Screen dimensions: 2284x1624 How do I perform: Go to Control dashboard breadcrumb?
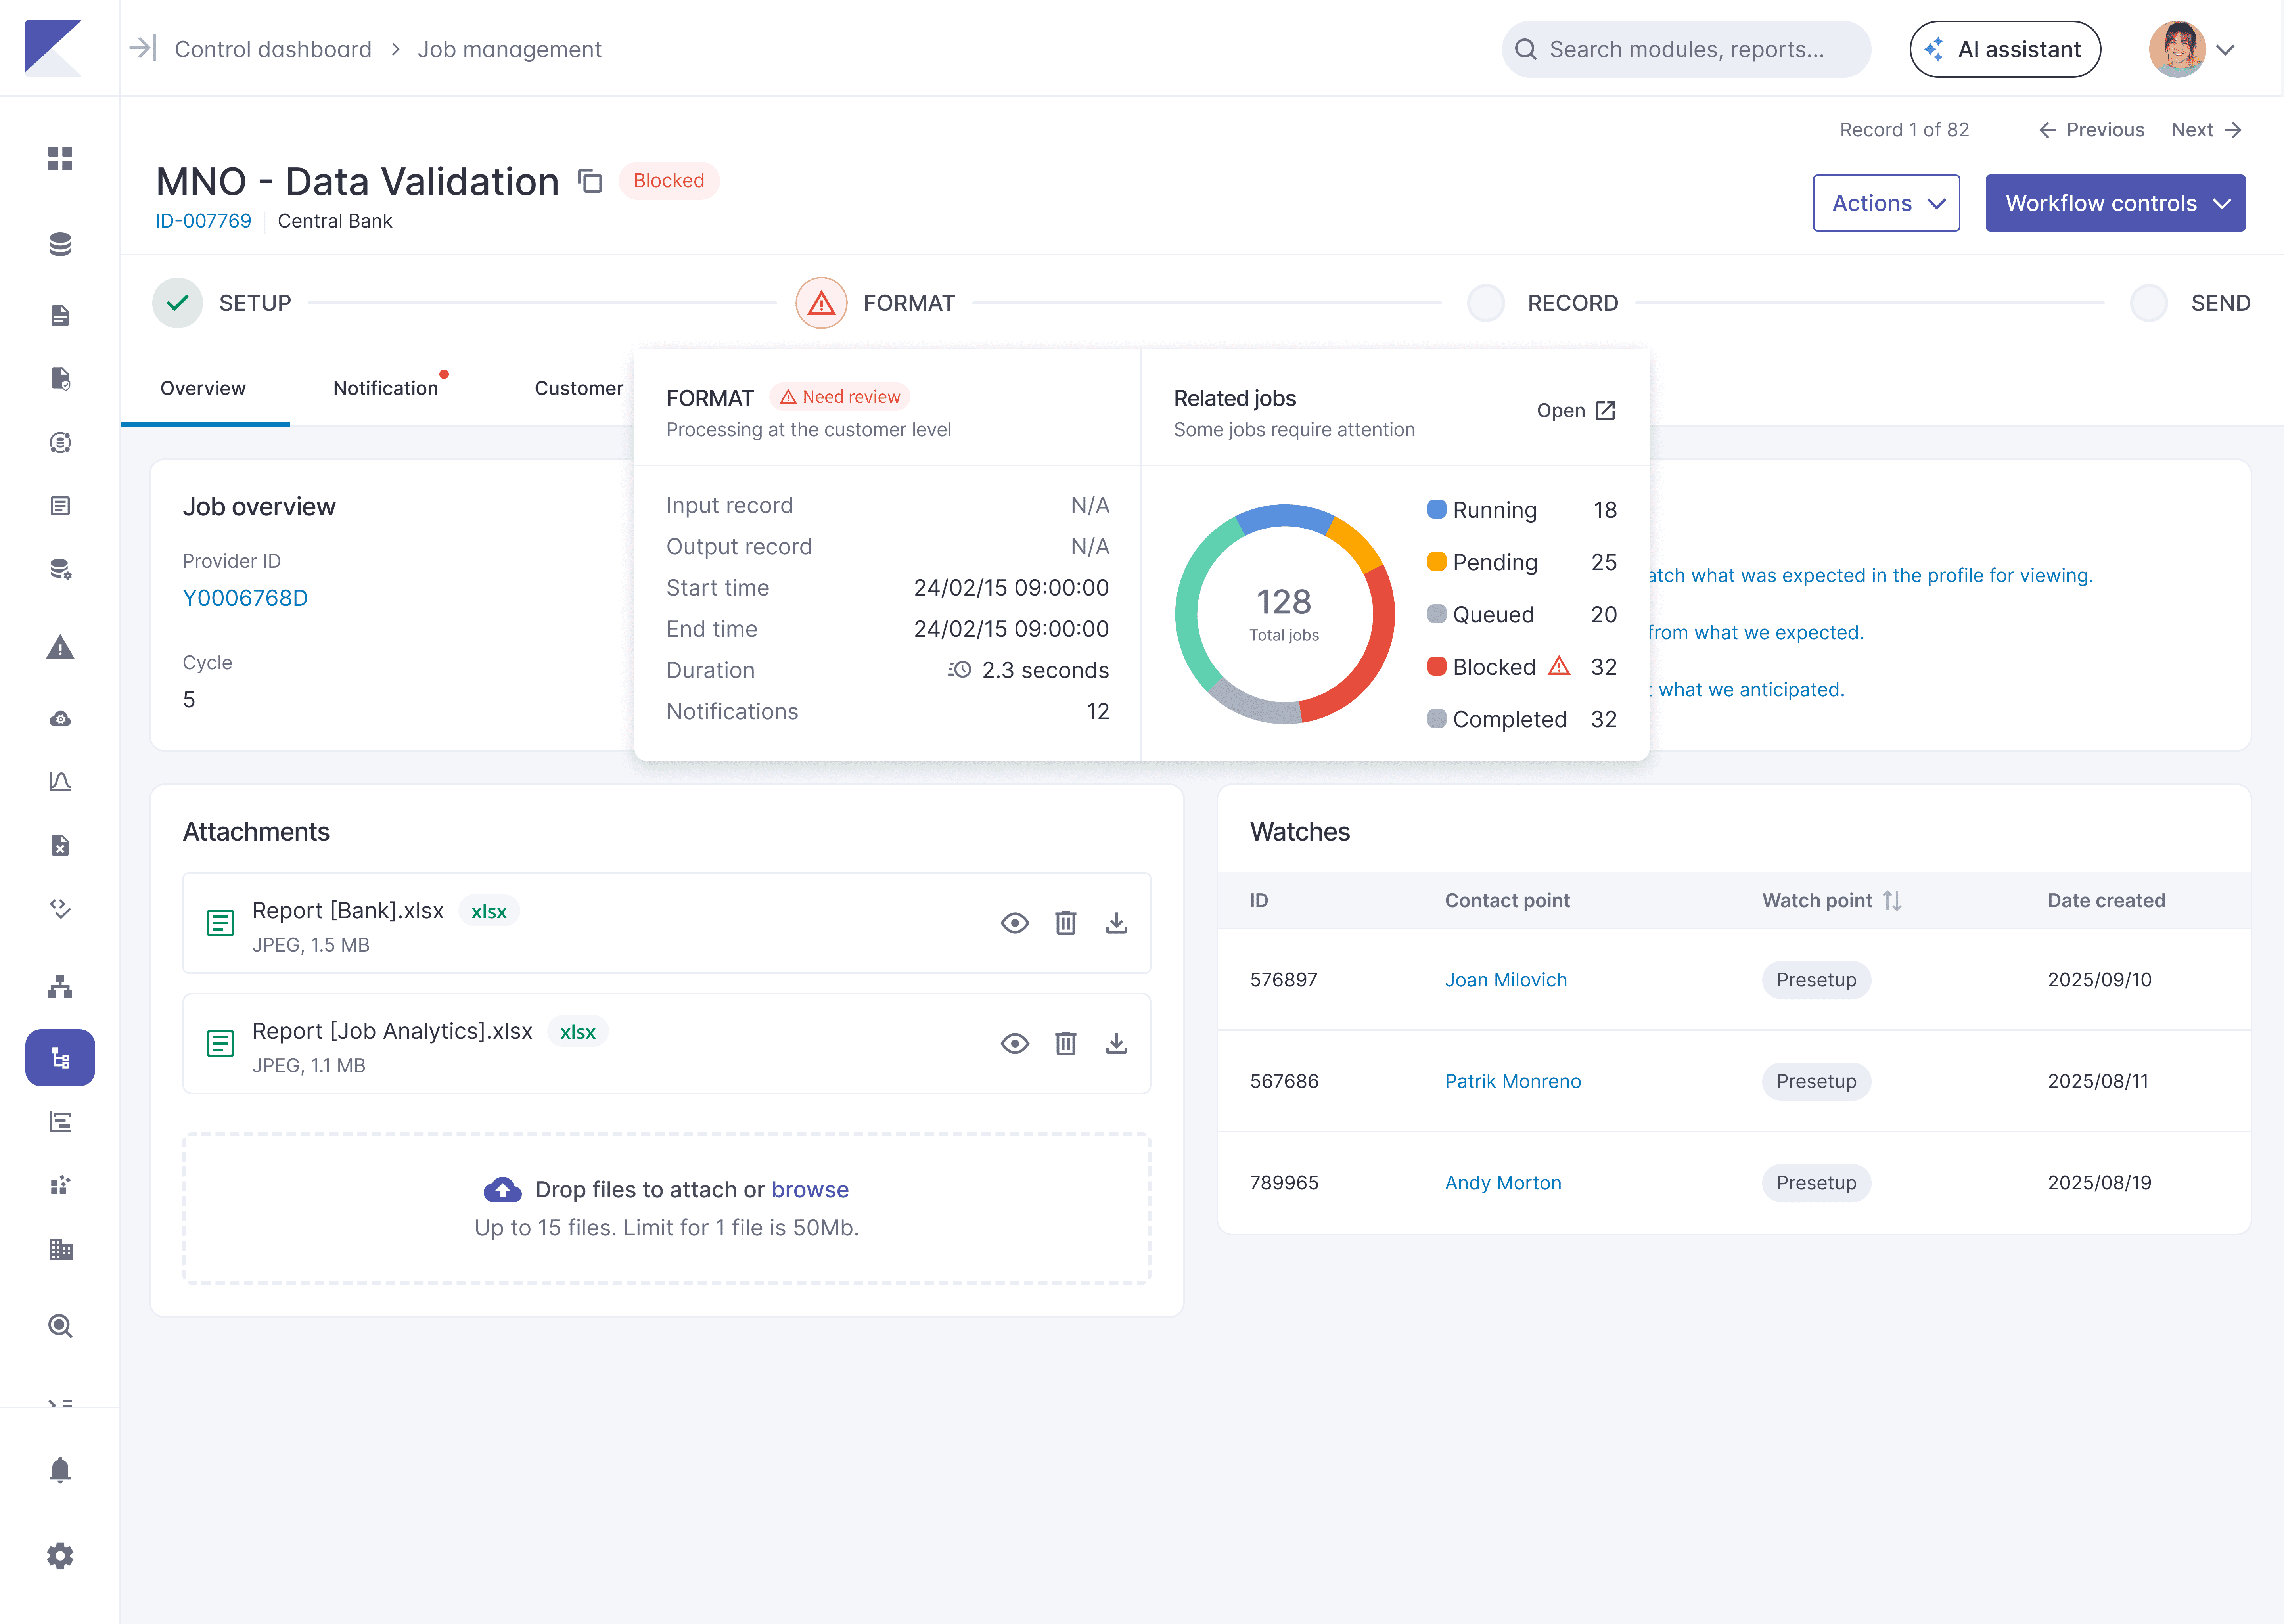[273, 49]
